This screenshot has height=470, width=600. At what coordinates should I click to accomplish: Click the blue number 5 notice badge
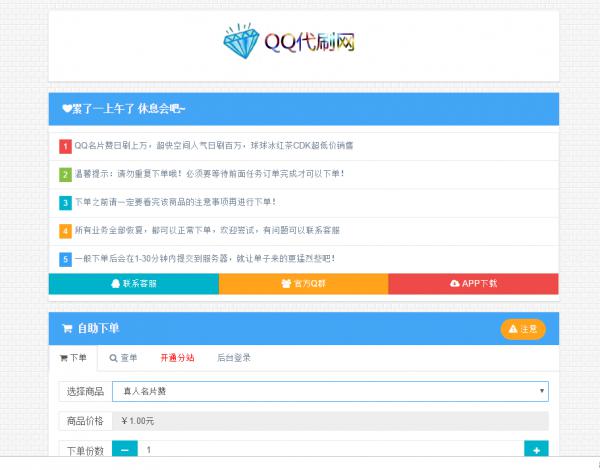65,259
